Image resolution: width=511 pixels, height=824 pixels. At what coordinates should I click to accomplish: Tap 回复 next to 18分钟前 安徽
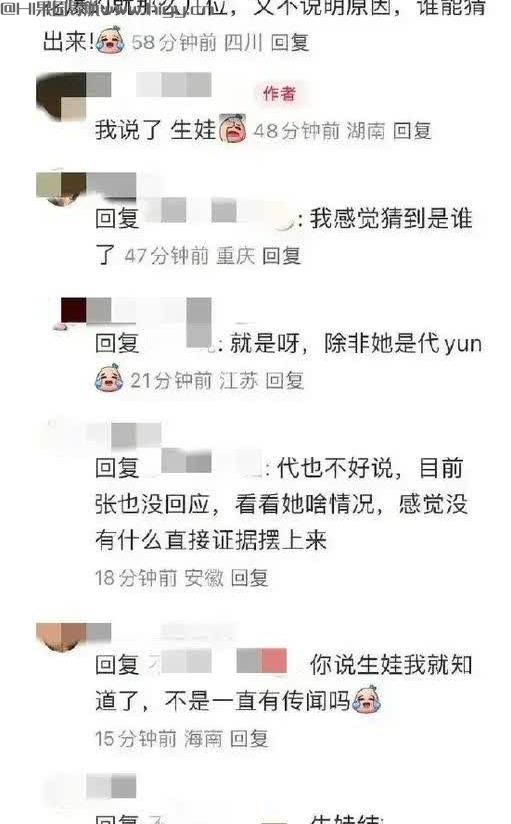pyautogui.click(x=250, y=578)
